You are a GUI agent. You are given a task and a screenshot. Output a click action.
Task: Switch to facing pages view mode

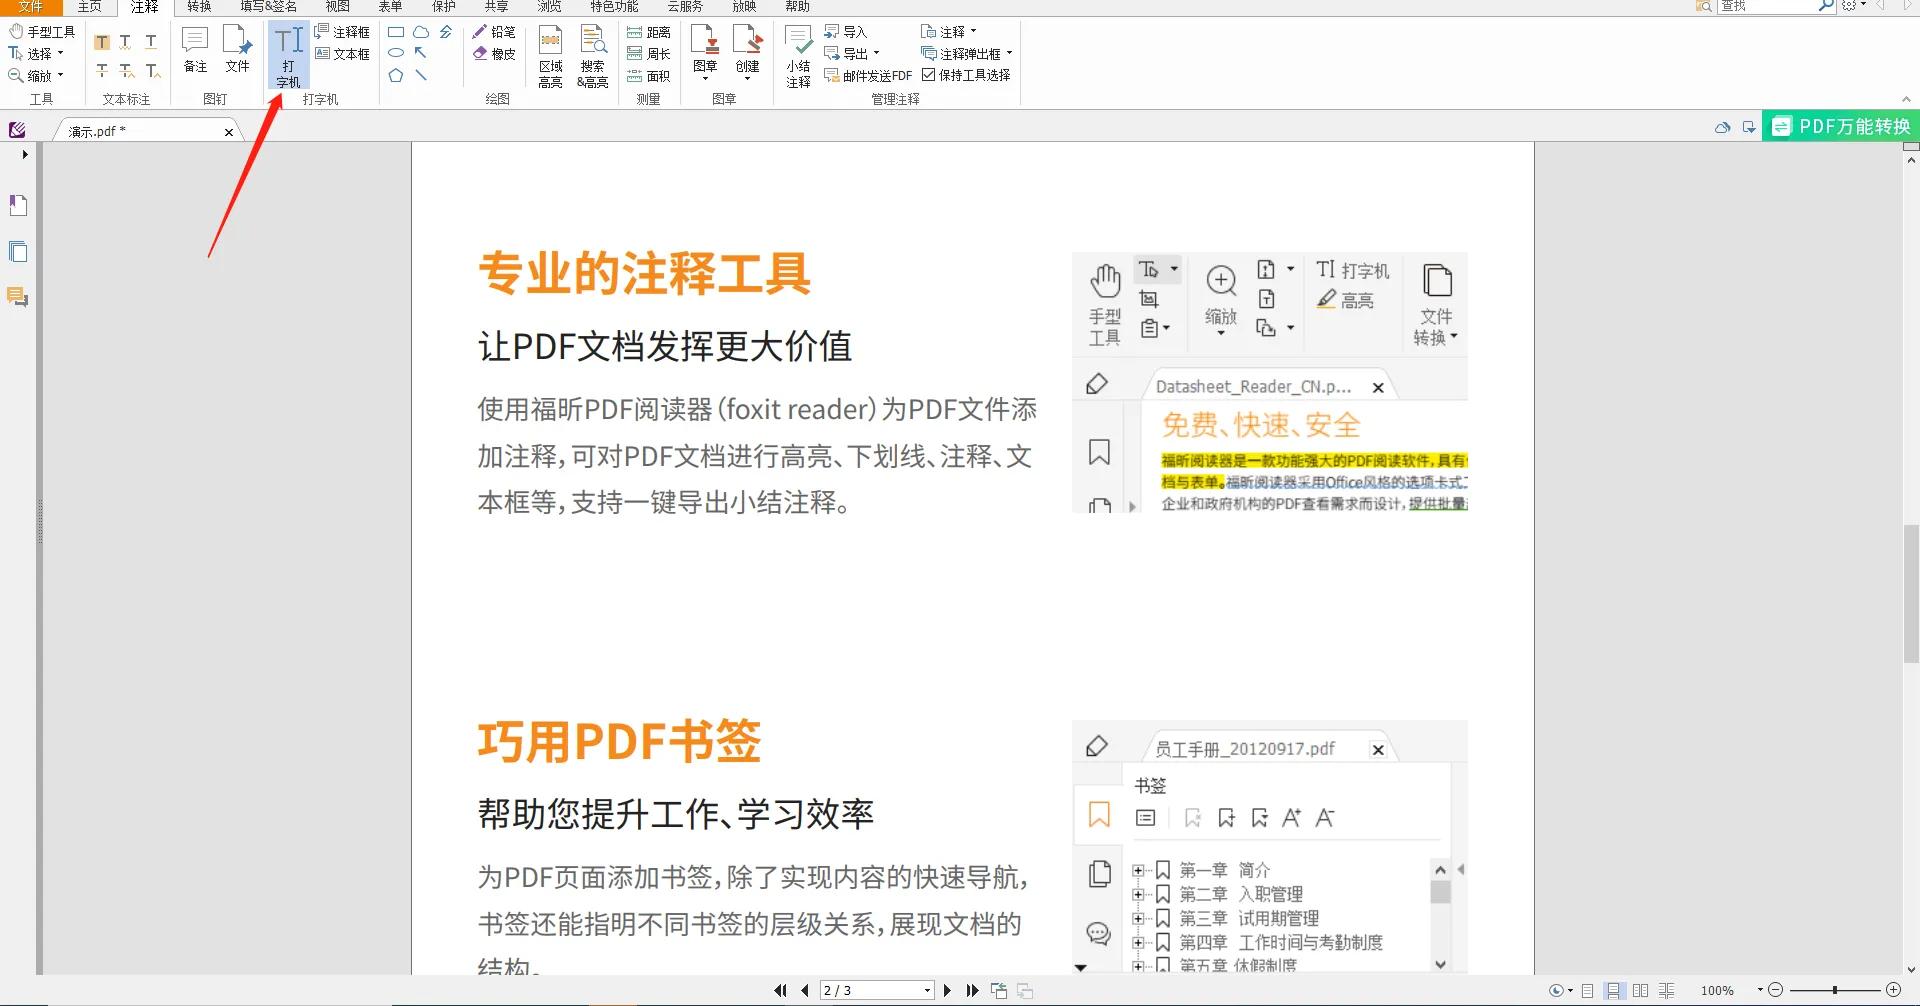(1640, 991)
